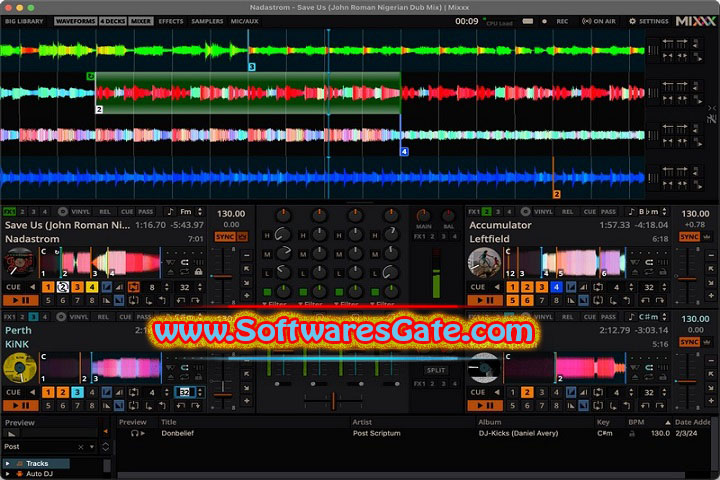
Task: Toggle FX 3 assignment on Perth deck
Action: point(33,316)
